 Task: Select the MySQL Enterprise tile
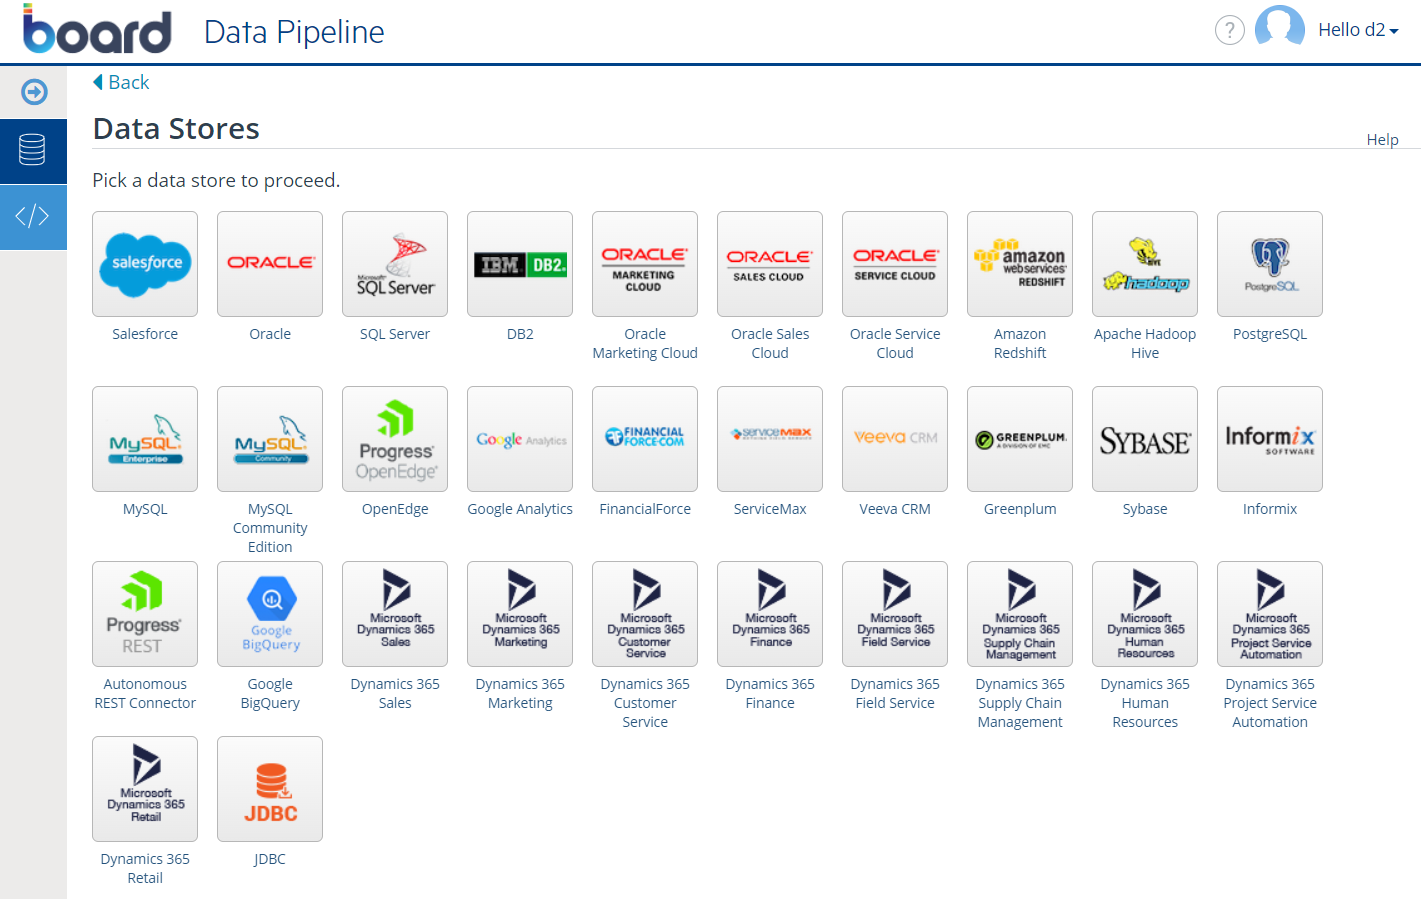(x=145, y=439)
